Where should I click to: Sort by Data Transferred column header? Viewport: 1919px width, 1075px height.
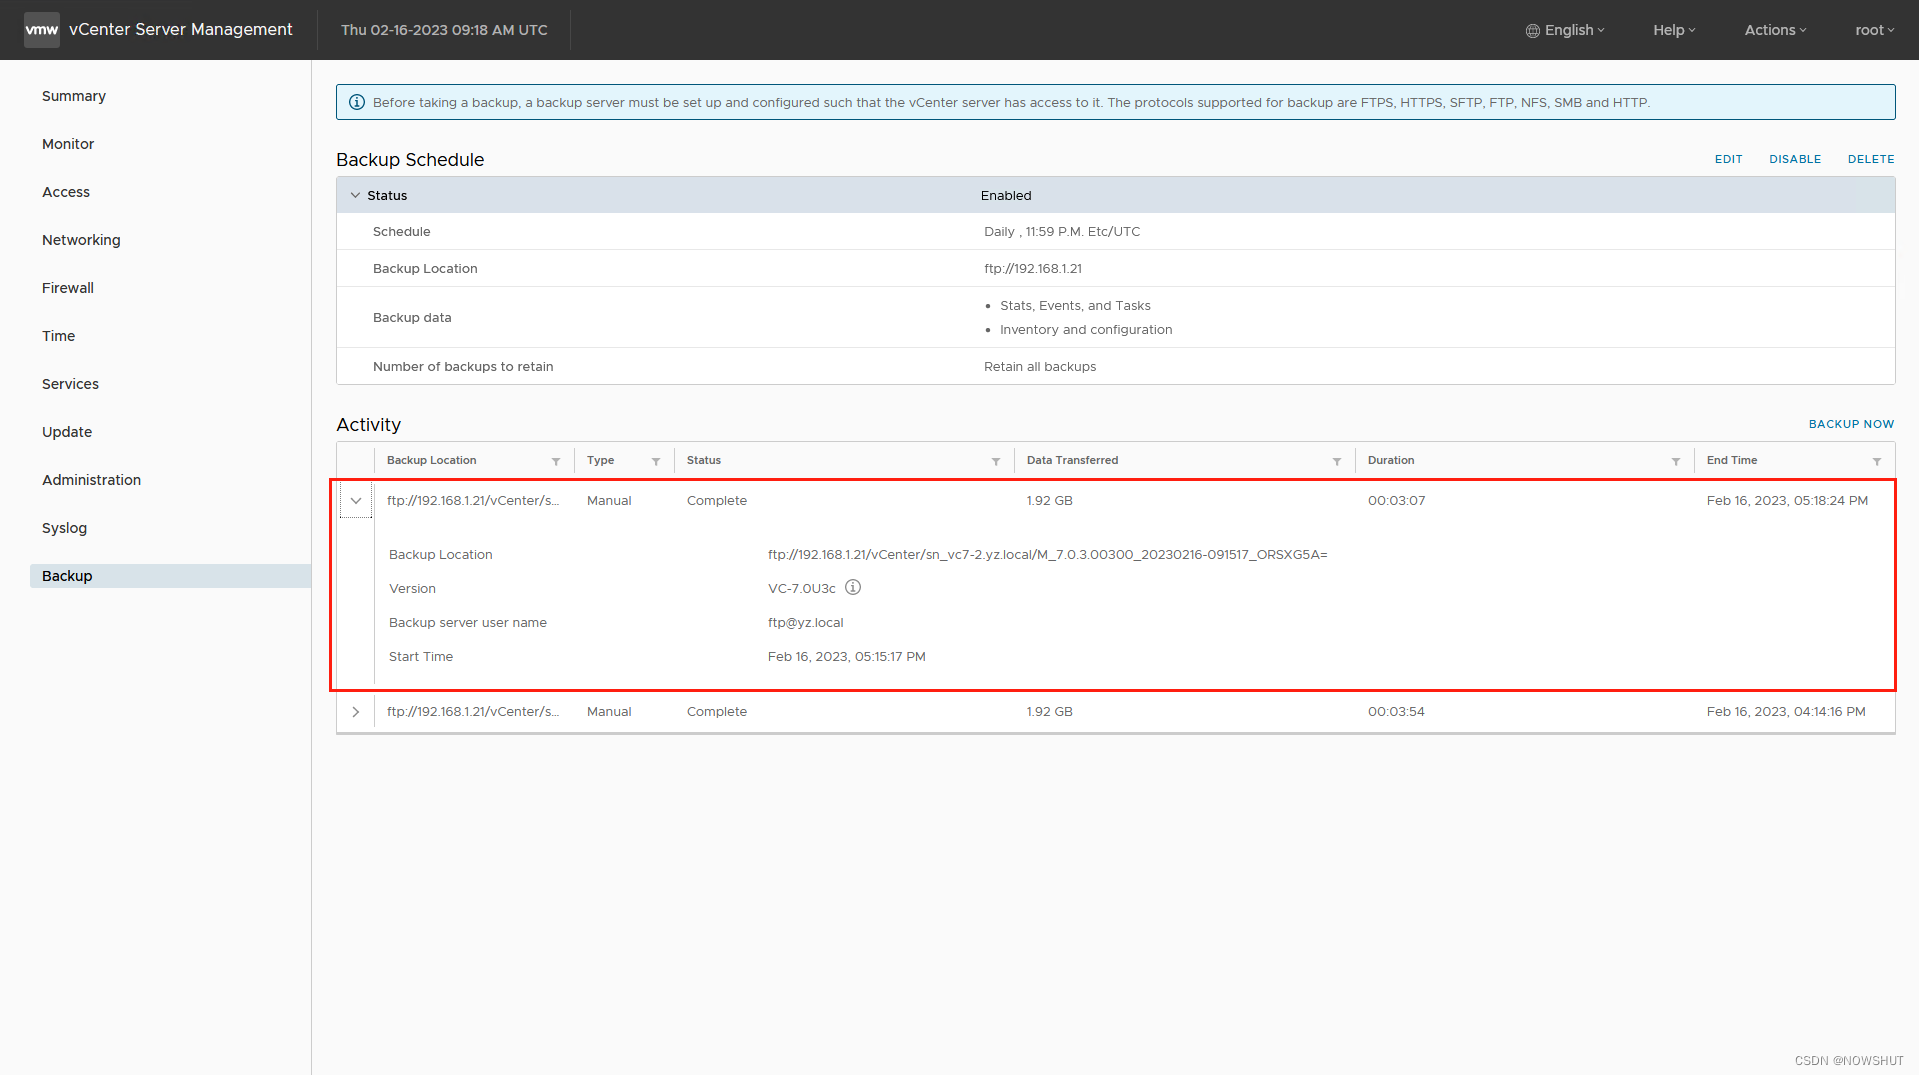[1072, 460]
